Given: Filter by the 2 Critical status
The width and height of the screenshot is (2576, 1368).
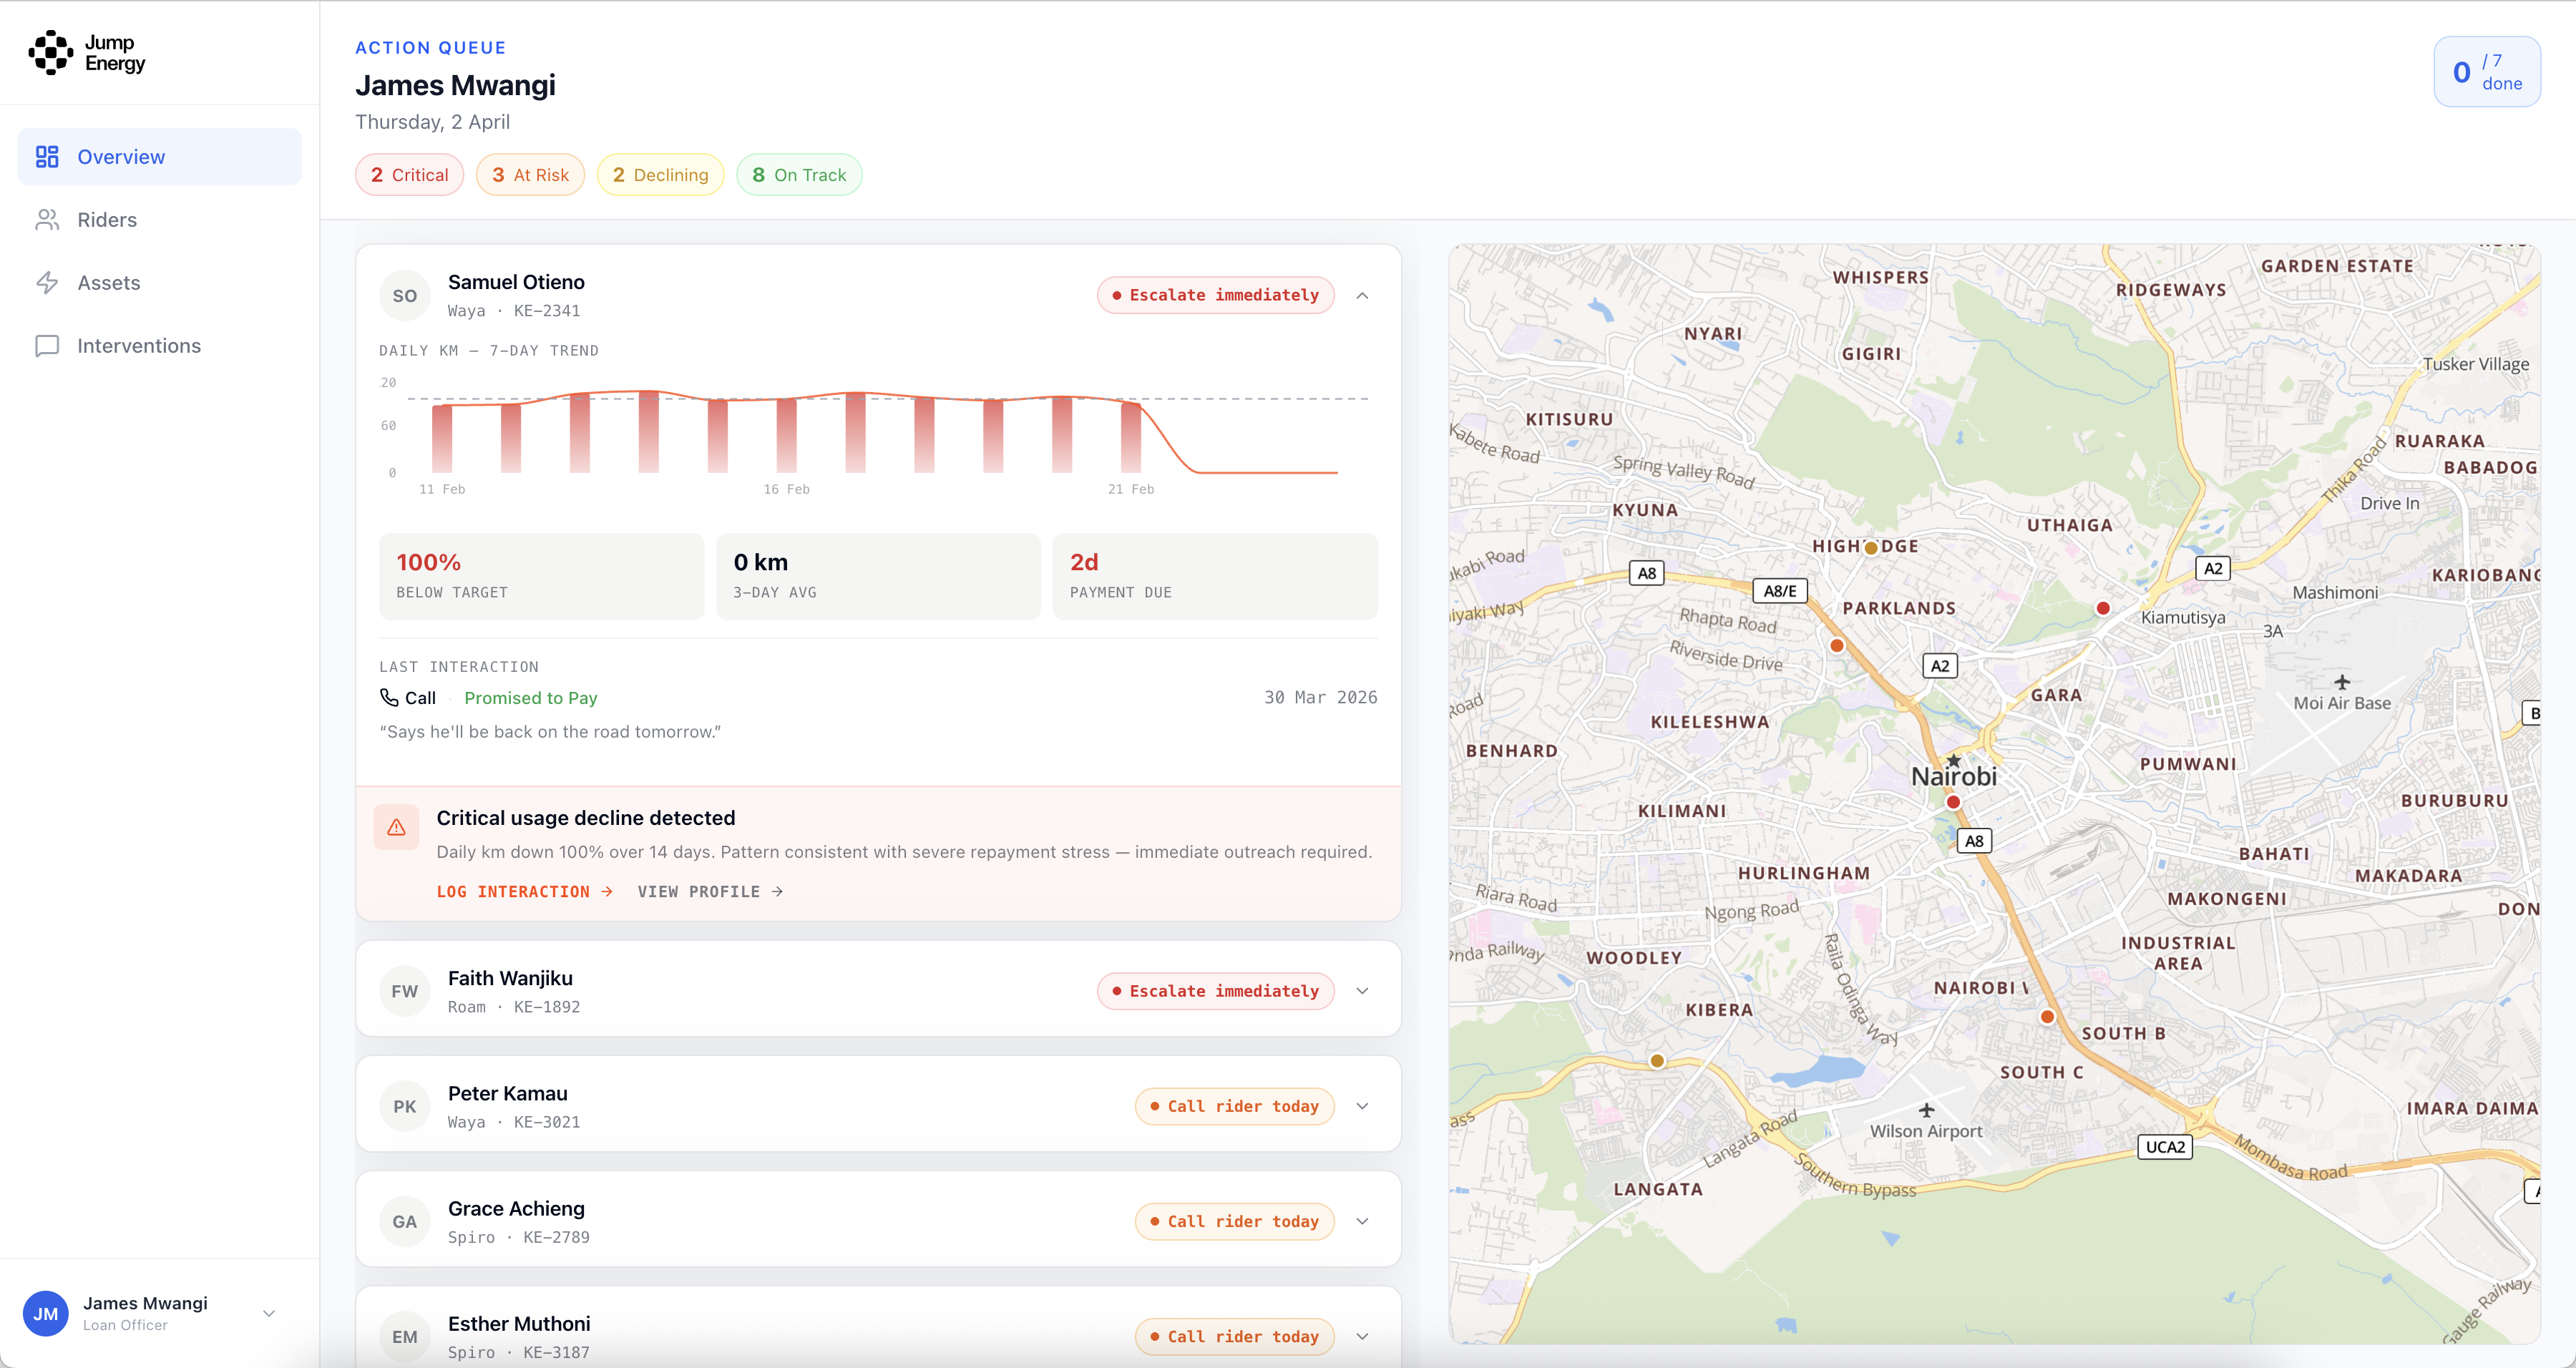Looking at the screenshot, I should pyautogui.click(x=409, y=174).
